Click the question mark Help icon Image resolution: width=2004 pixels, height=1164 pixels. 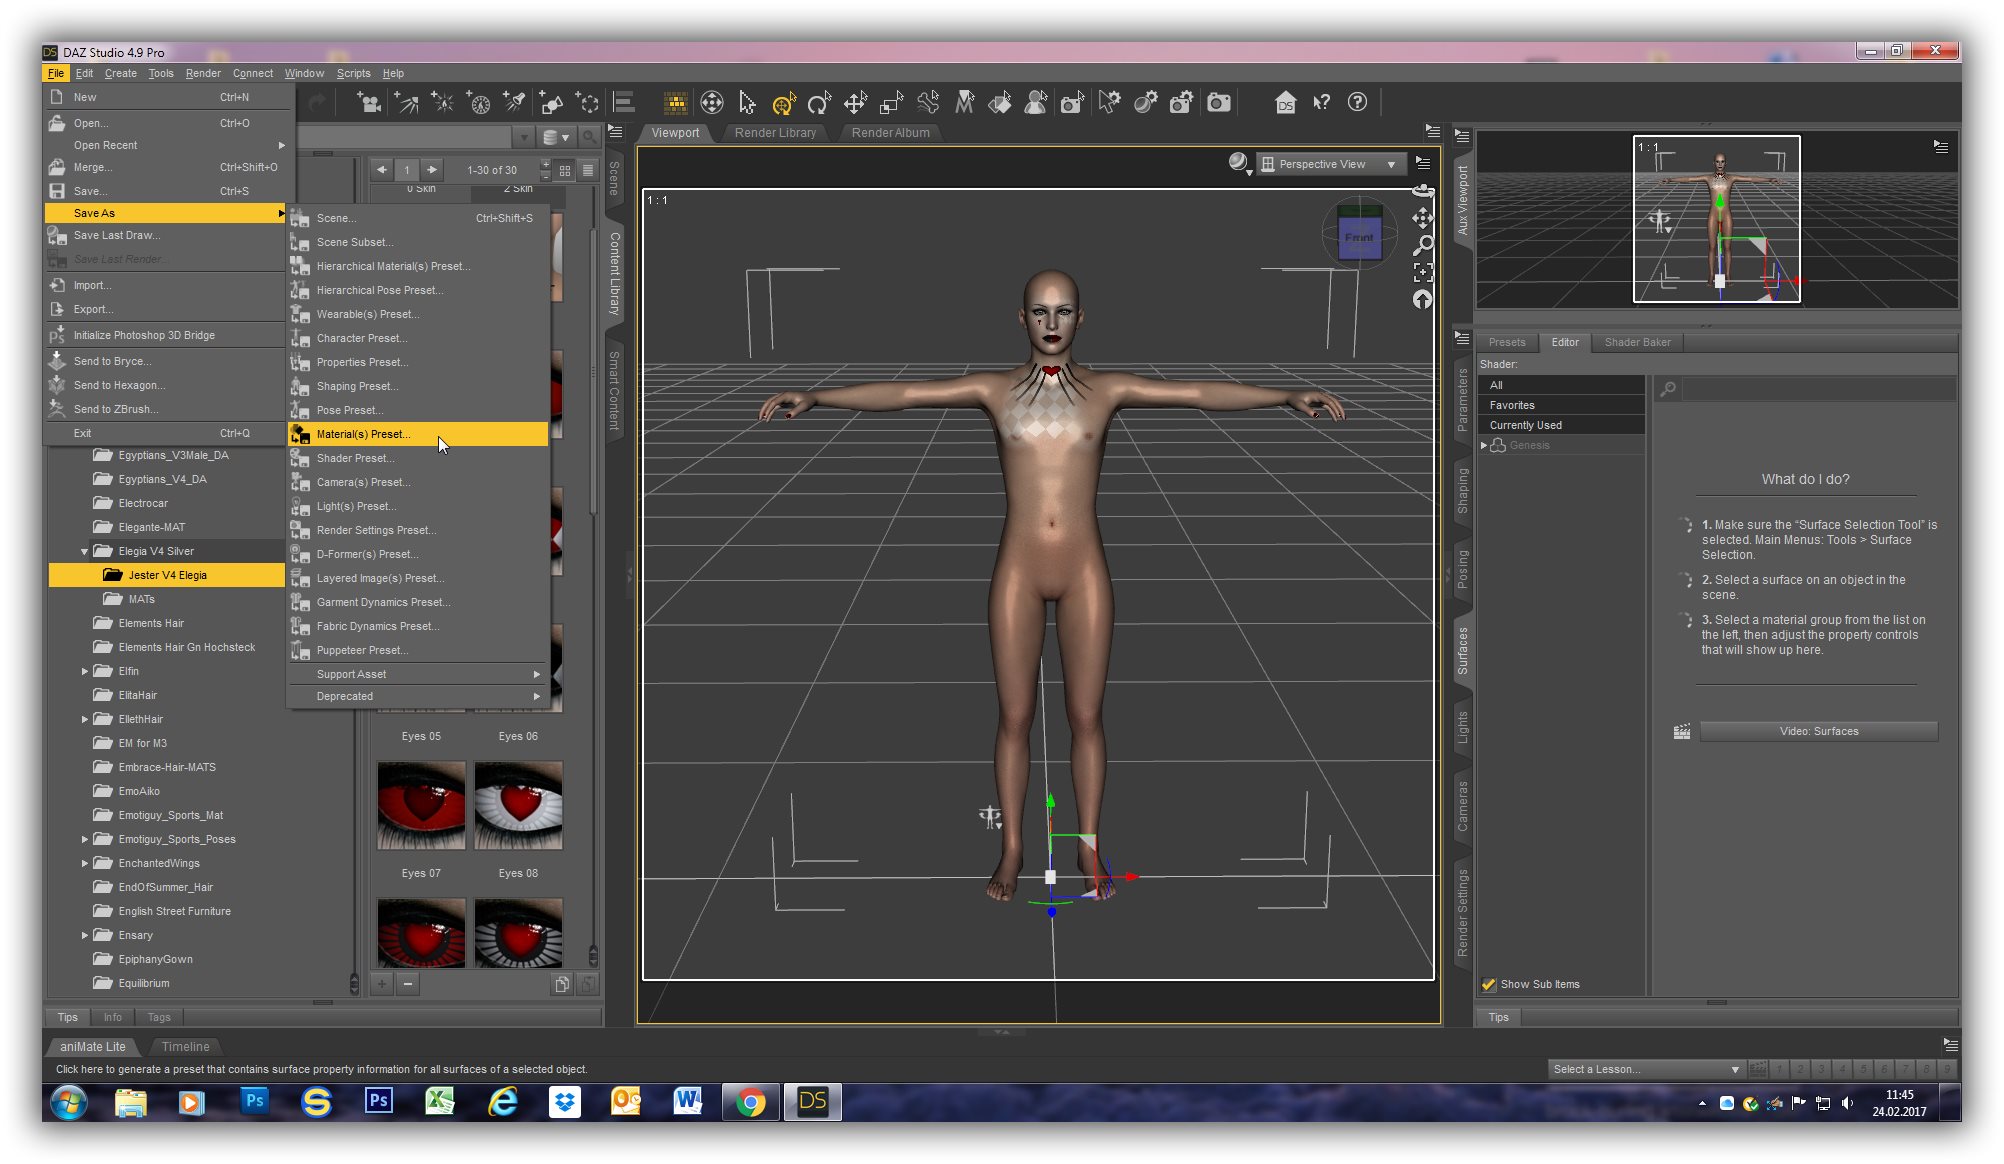[x=1357, y=102]
